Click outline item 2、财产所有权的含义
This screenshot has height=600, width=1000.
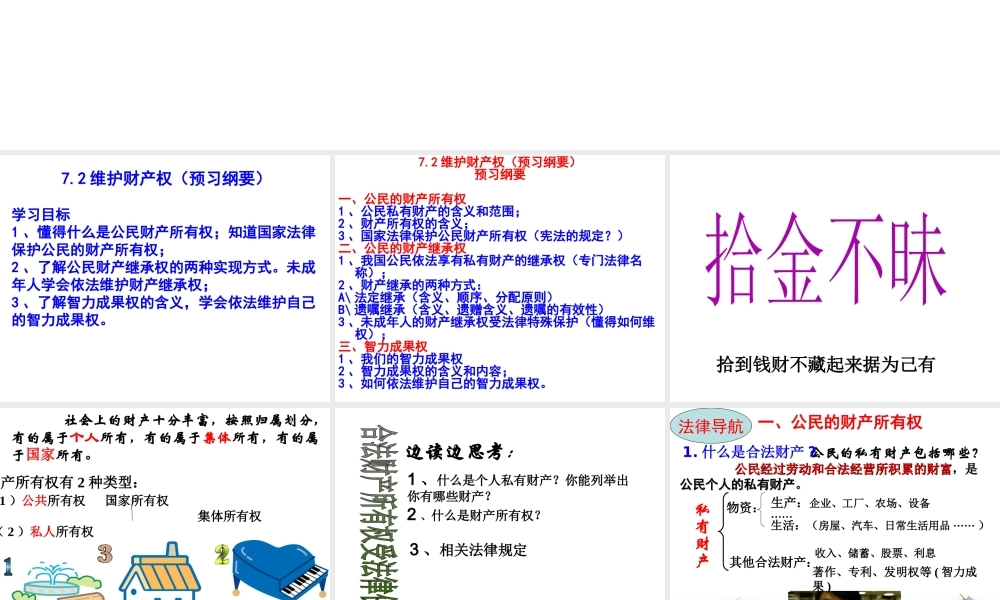pyautogui.click(x=404, y=223)
